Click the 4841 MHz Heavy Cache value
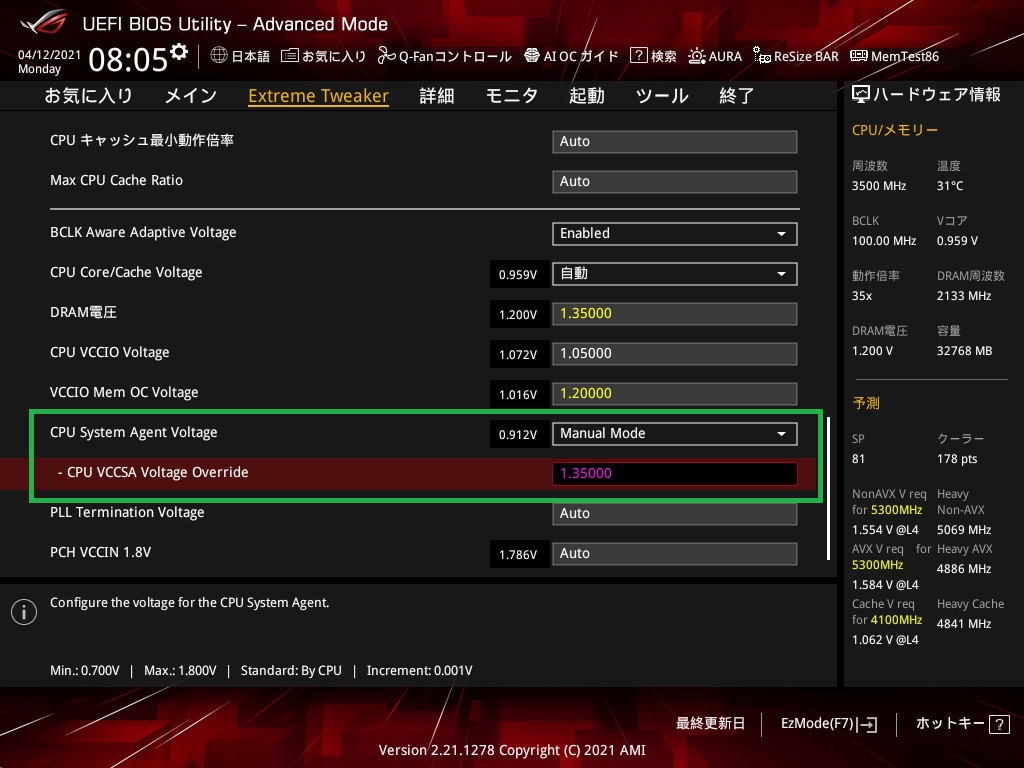The image size is (1024, 768). [x=964, y=624]
